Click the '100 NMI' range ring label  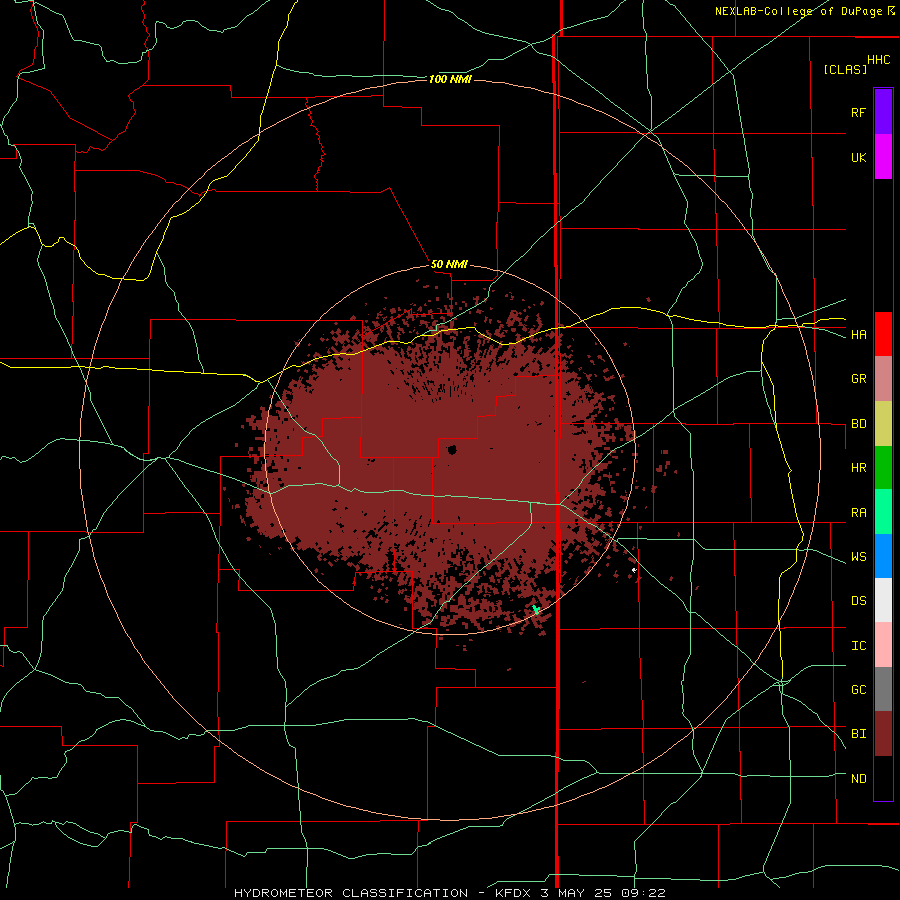tap(450, 79)
